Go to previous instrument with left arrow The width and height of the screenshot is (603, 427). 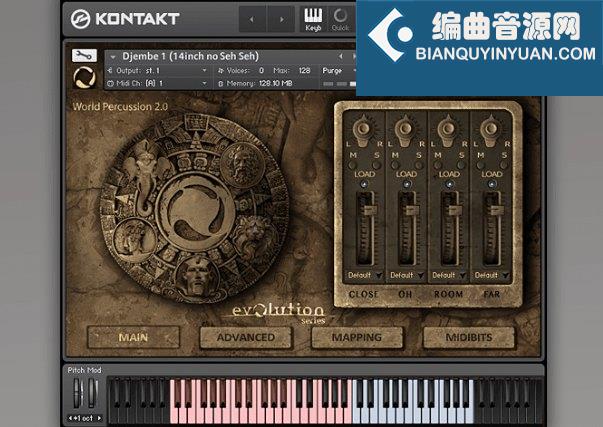pos(252,19)
